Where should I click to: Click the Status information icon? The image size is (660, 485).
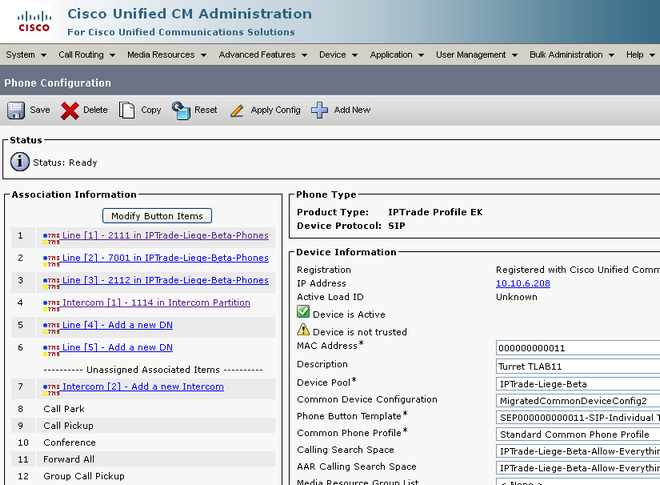pyautogui.click(x=20, y=162)
